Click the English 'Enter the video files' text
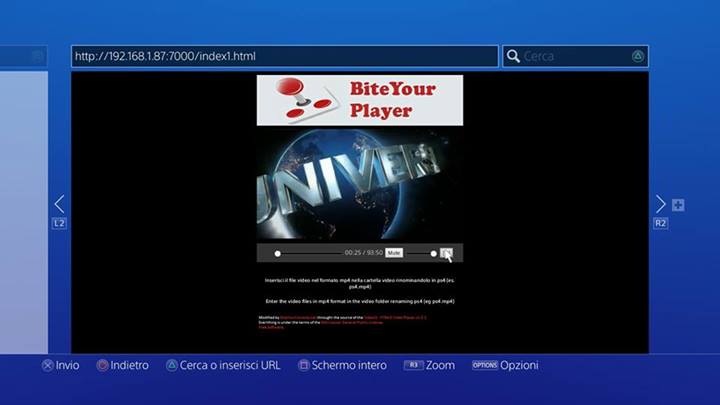Screen dimensions: 720x405 360,301
